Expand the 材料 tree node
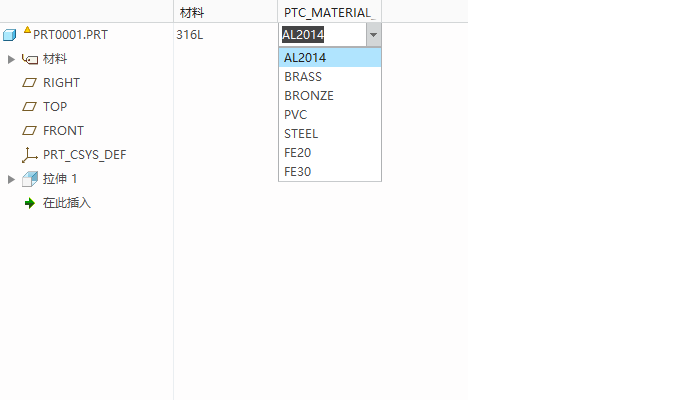700x400 pixels. (11, 59)
